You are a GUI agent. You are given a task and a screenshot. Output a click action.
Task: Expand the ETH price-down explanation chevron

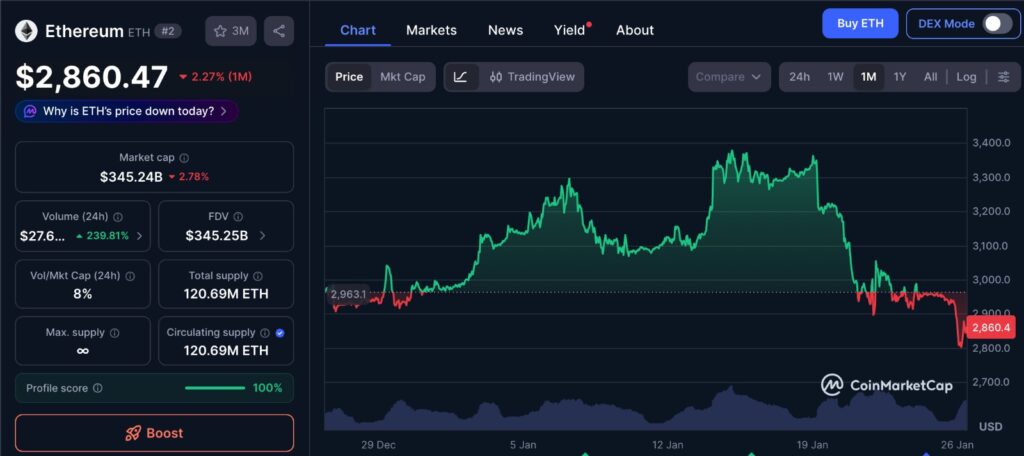(224, 111)
